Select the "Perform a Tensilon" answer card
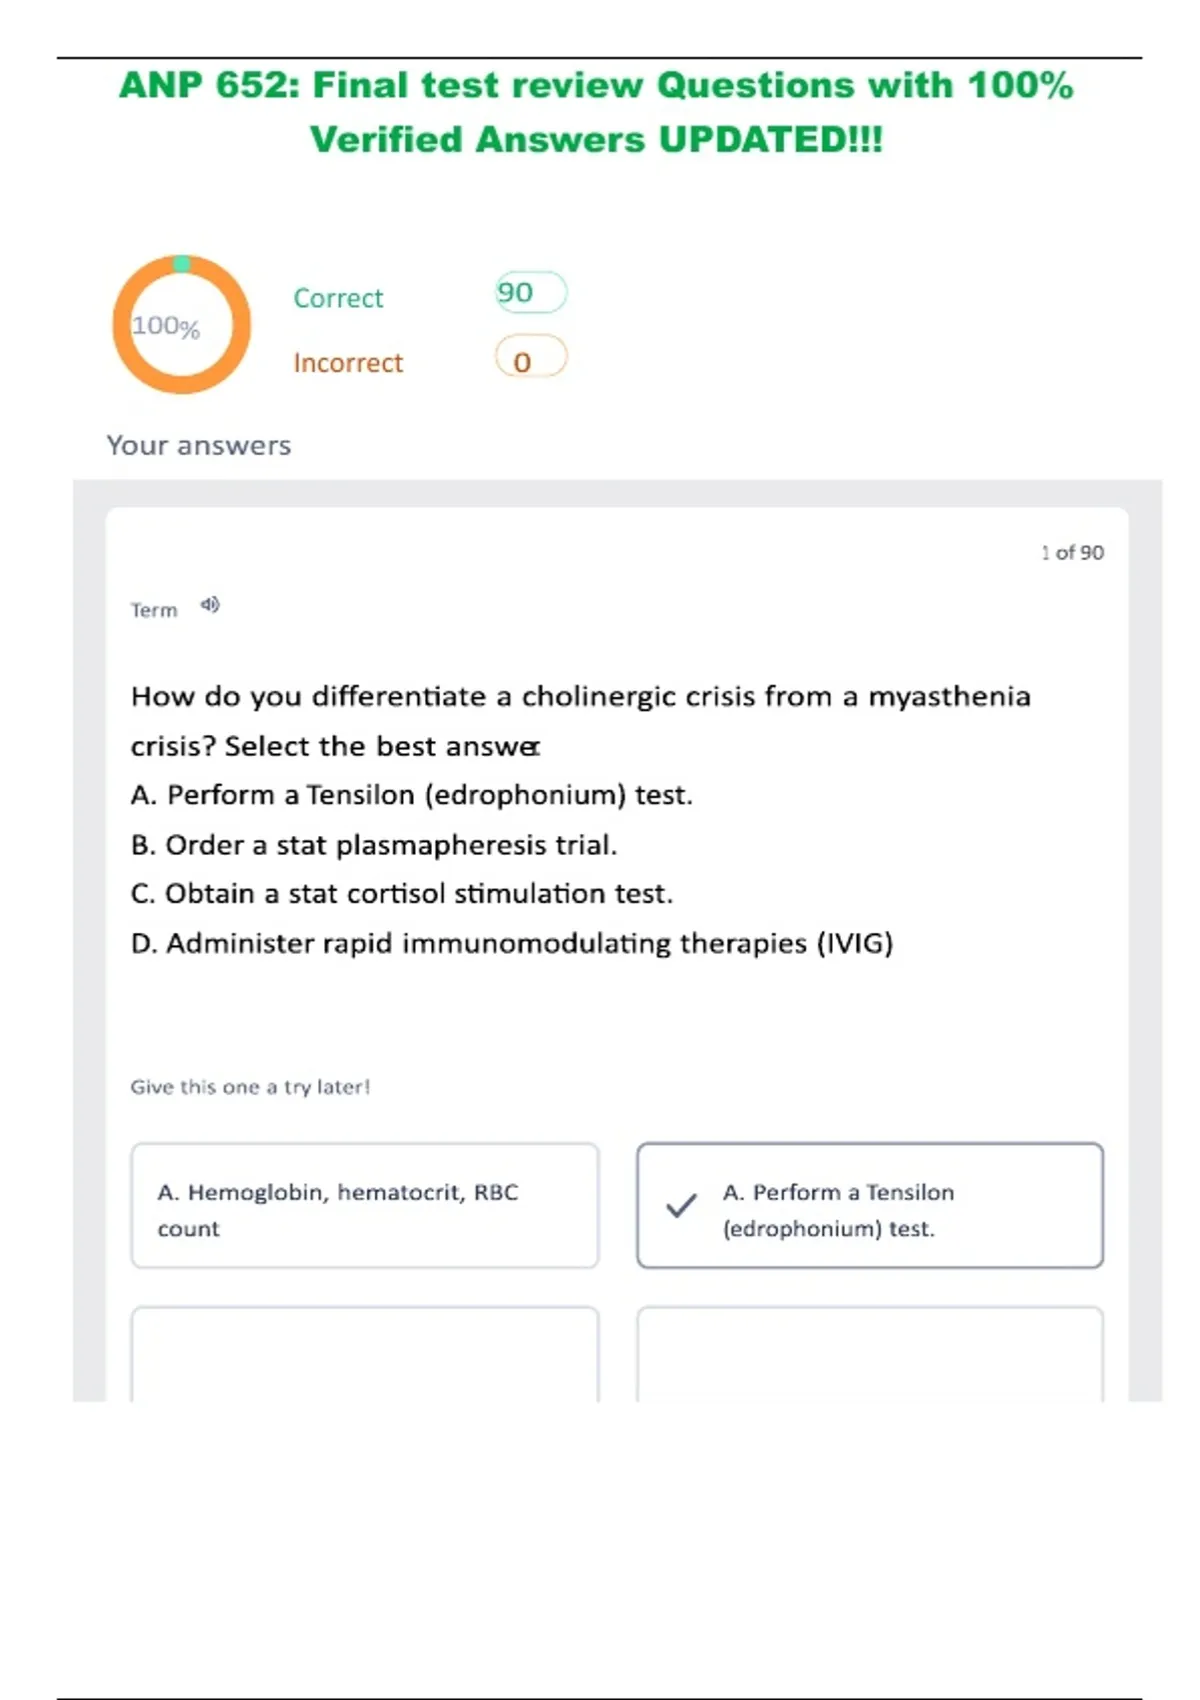The width and height of the screenshot is (1200, 1700). [x=870, y=1206]
